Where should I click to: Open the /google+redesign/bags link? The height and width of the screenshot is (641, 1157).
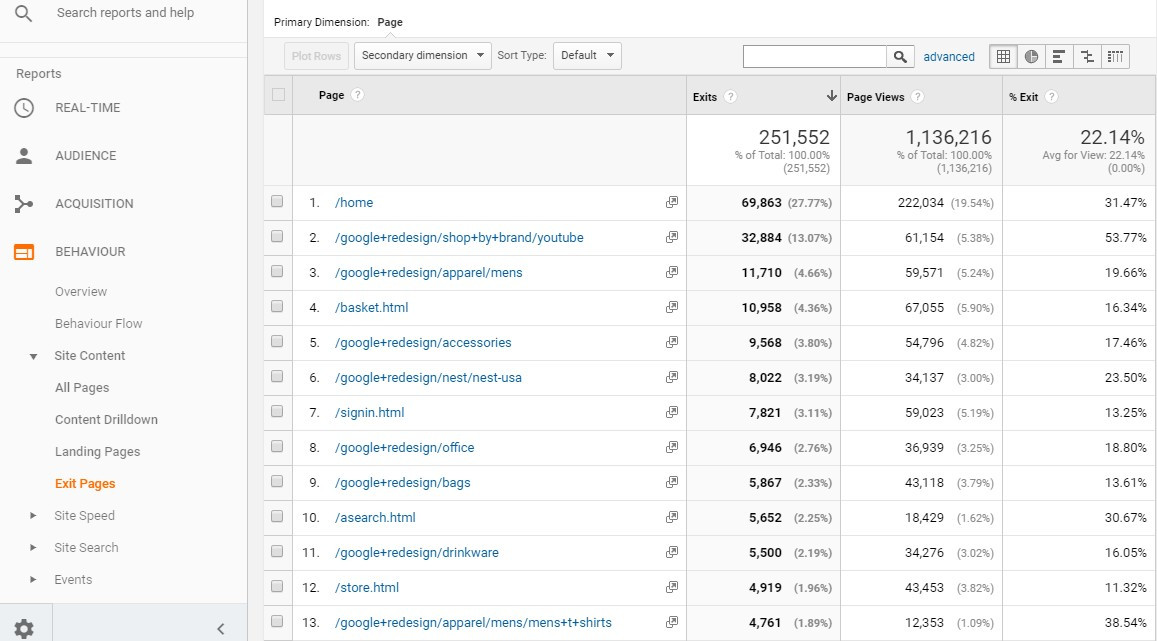click(403, 482)
